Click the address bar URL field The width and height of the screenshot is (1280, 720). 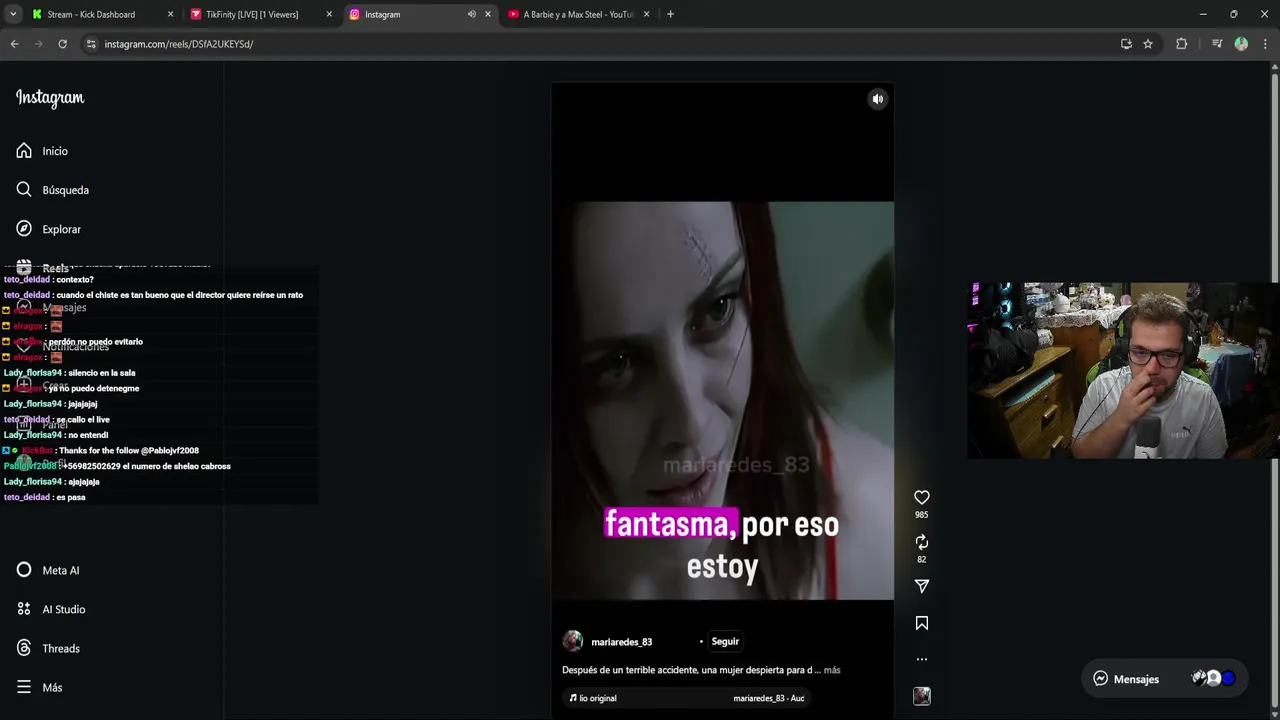[x=600, y=44]
